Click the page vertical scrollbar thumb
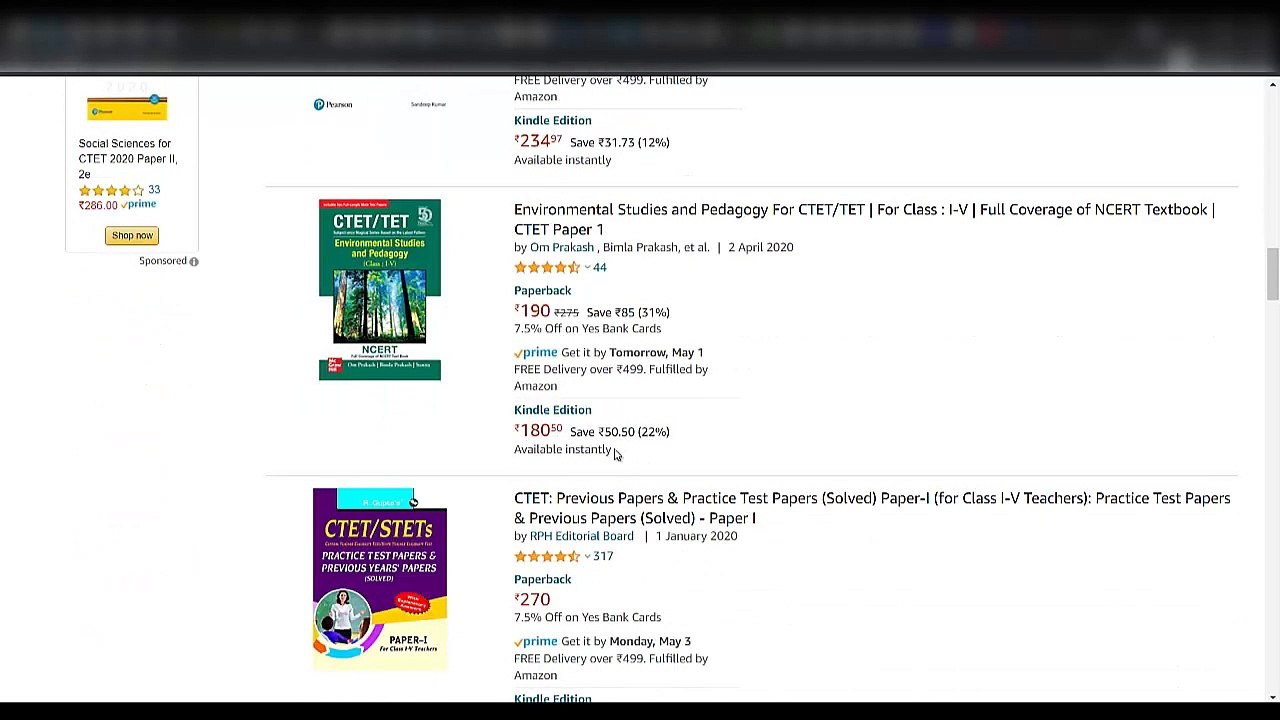The width and height of the screenshot is (1280, 720). pos(1272,274)
